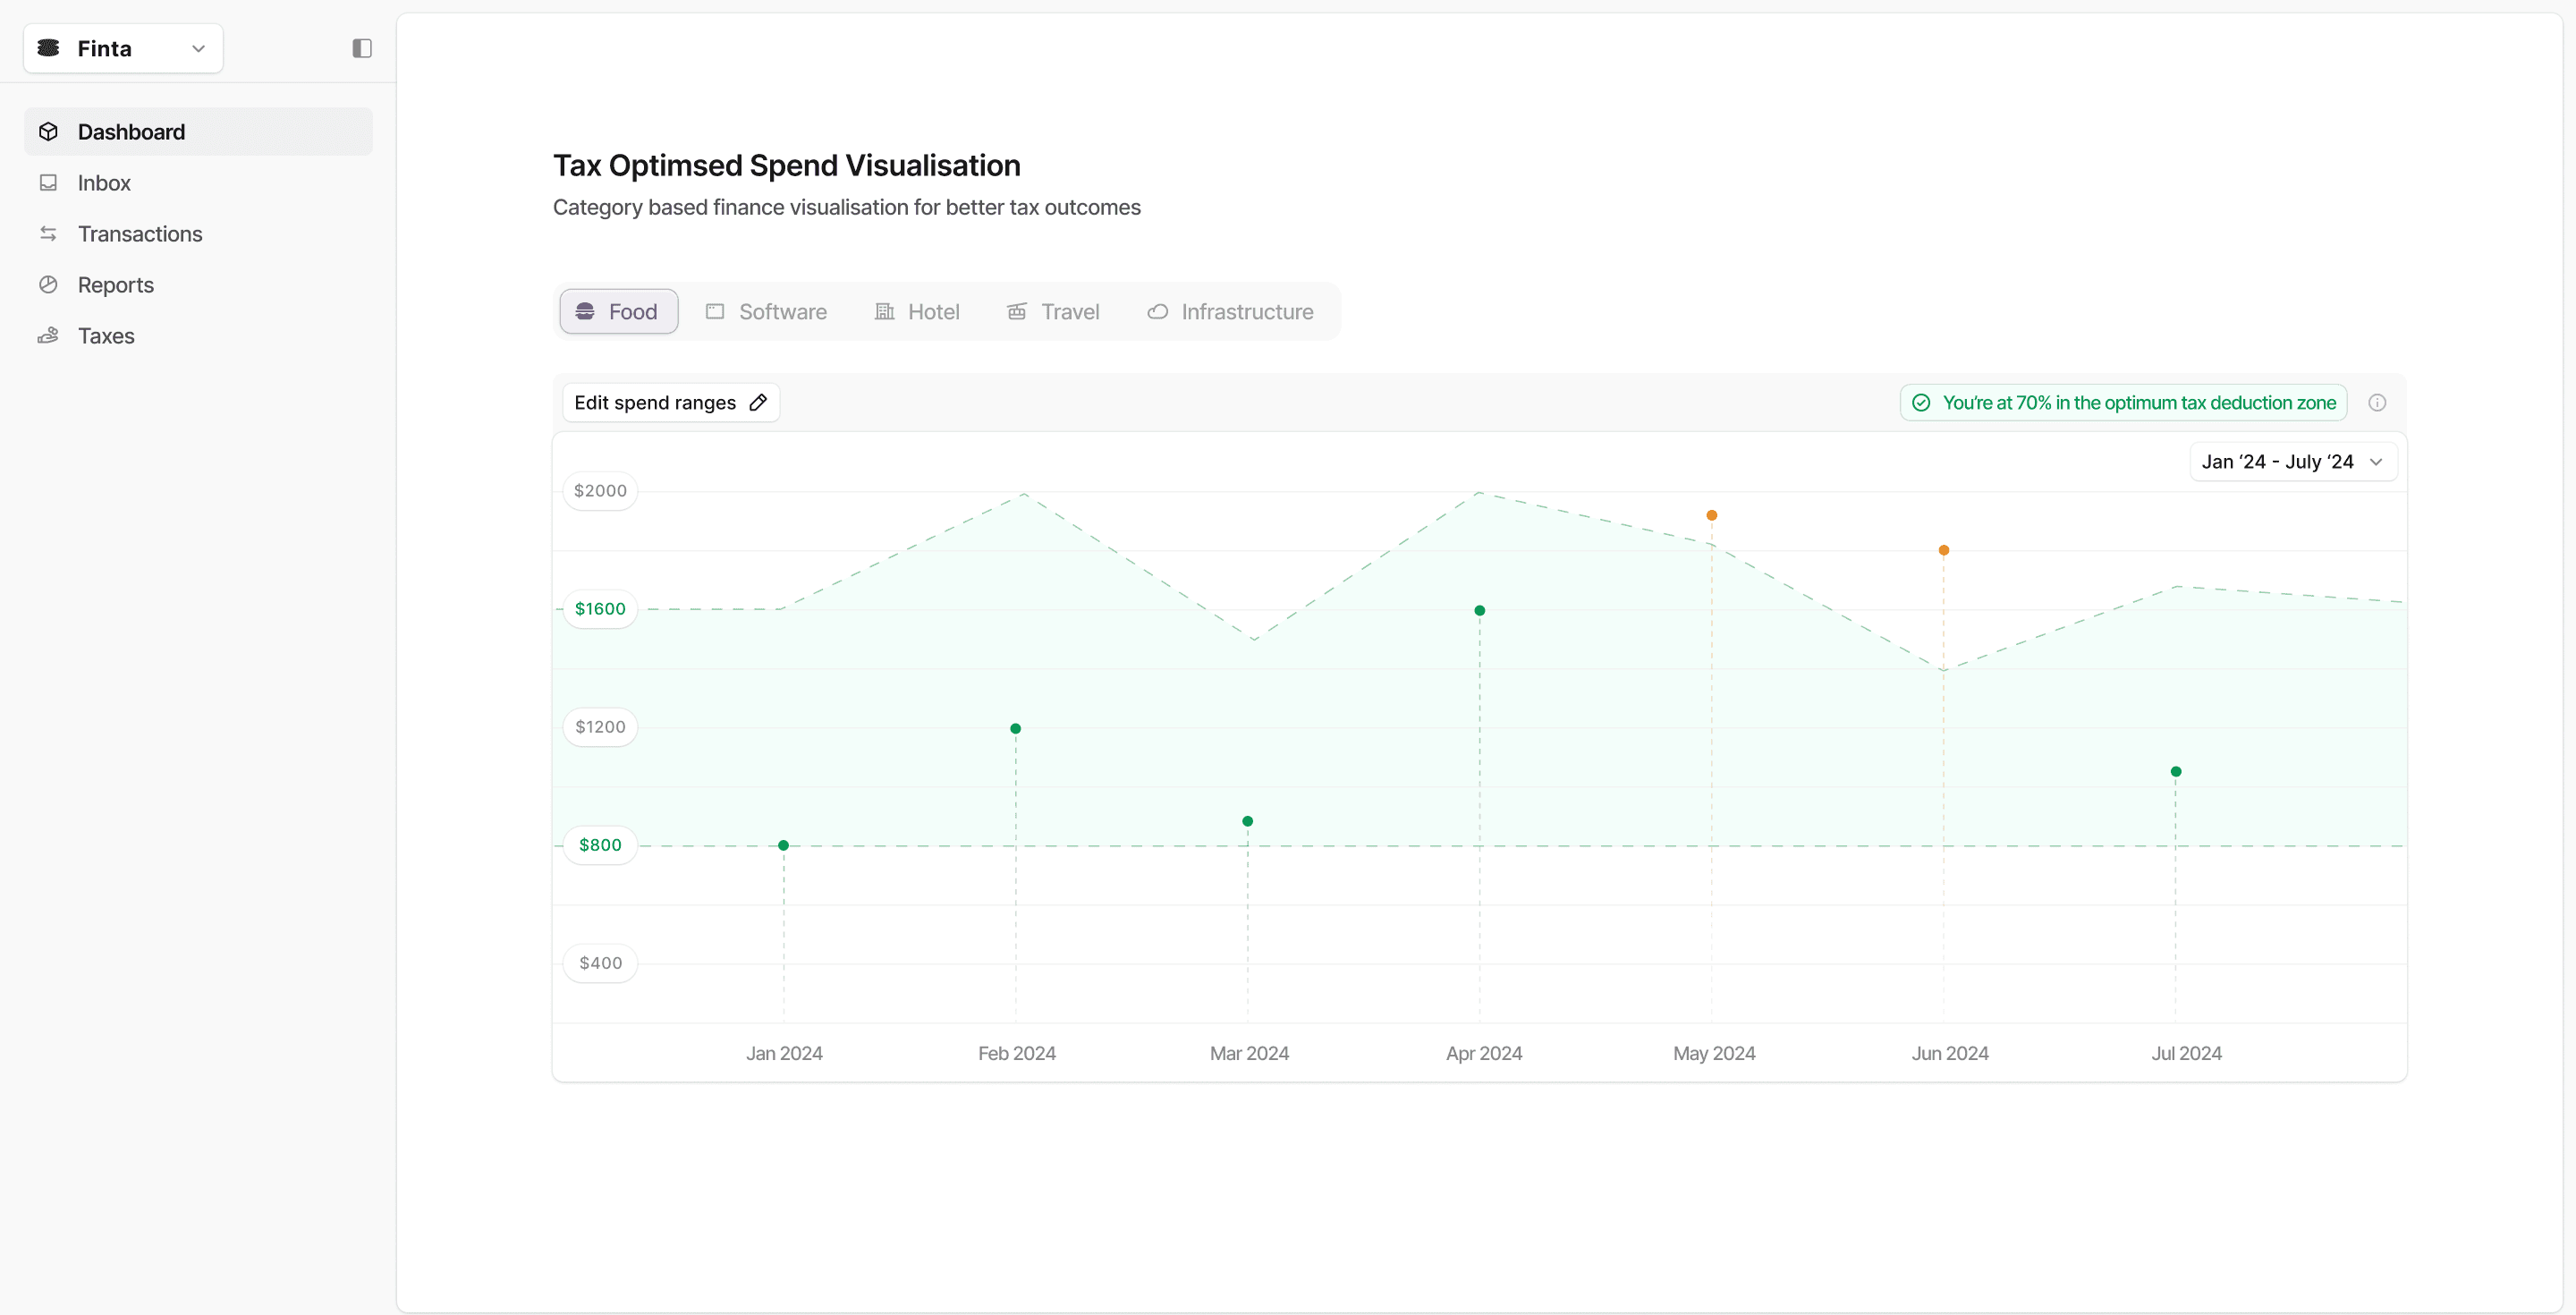The image size is (2576, 1315).
Task: Click the Taxes hand-coins icon
Action: pyautogui.click(x=48, y=336)
